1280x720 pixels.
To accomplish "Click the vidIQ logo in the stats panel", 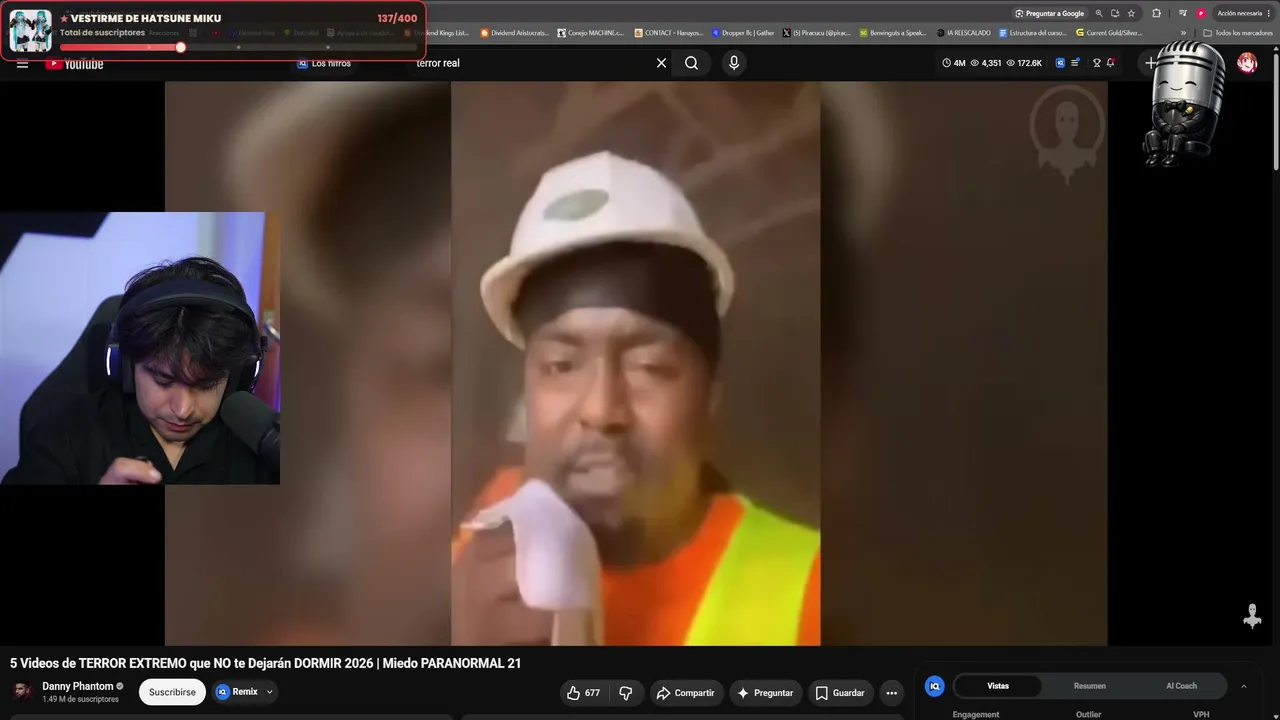I will (x=935, y=686).
